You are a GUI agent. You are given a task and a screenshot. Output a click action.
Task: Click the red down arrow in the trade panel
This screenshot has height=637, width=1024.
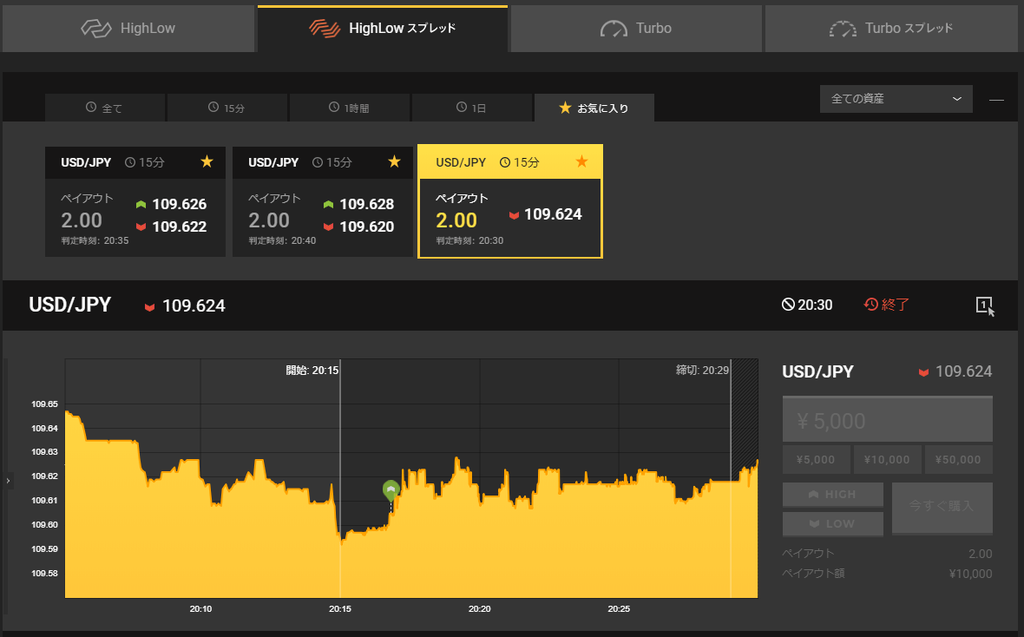[923, 372]
